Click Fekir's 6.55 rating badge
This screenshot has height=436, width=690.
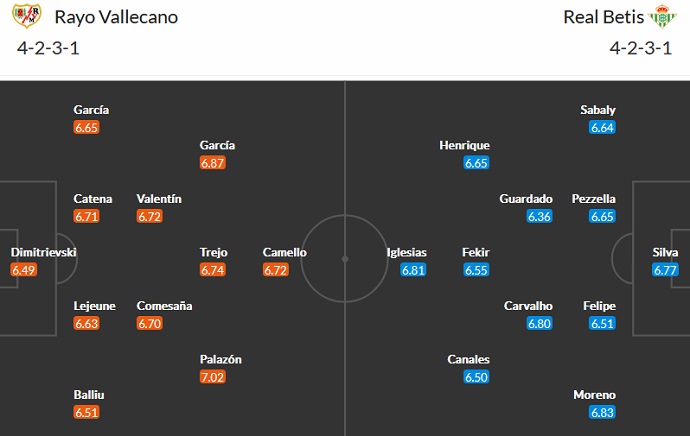coord(476,270)
